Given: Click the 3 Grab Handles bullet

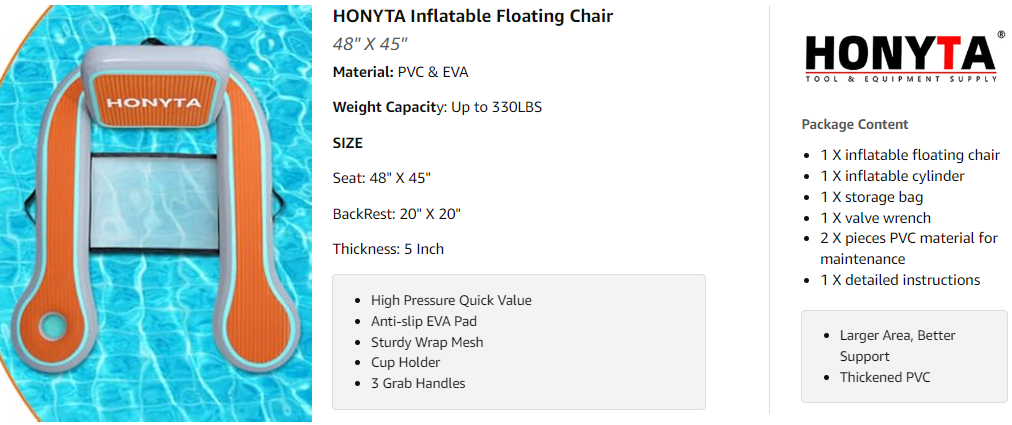Looking at the screenshot, I should tap(418, 383).
